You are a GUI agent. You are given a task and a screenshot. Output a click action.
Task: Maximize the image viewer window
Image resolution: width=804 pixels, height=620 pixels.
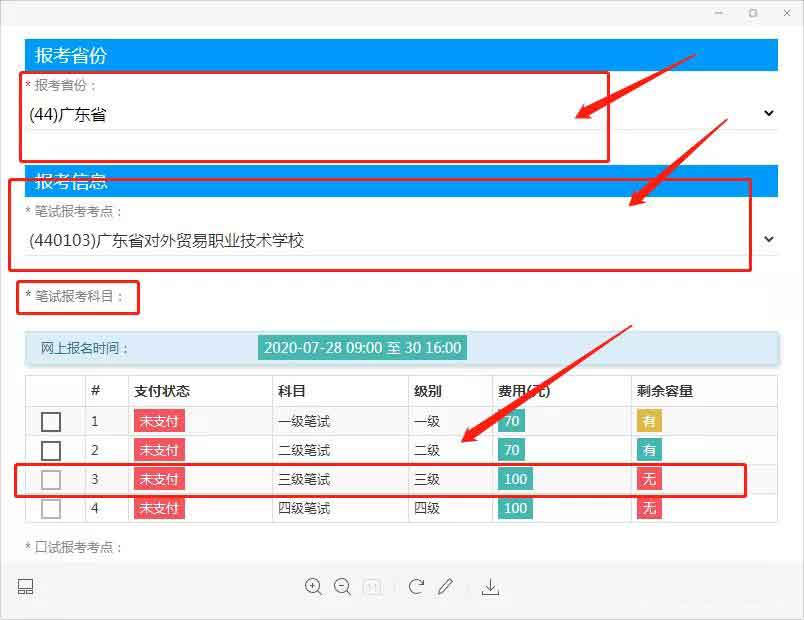[753, 13]
